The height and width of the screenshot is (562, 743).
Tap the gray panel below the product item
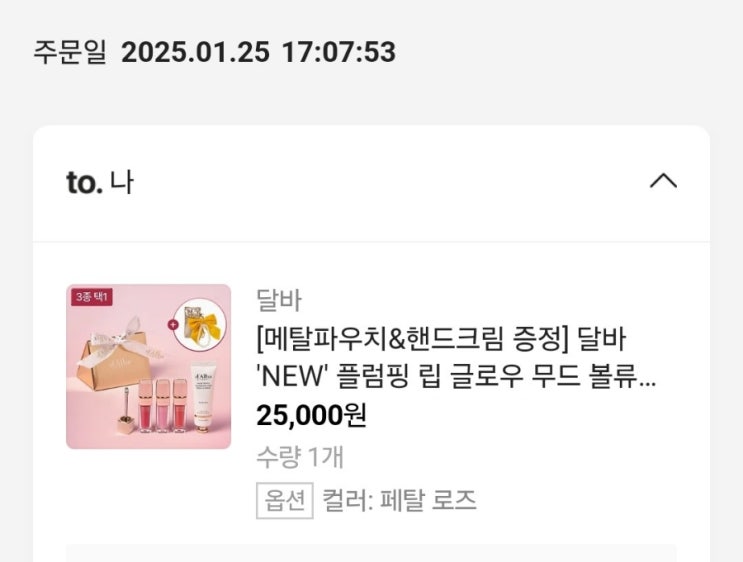[371, 553]
